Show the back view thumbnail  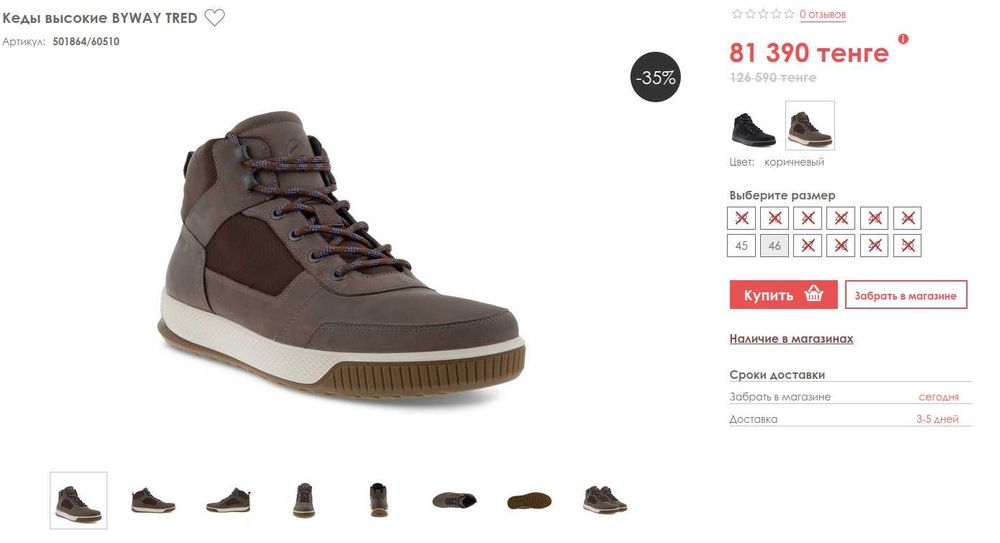(x=379, y=500)
